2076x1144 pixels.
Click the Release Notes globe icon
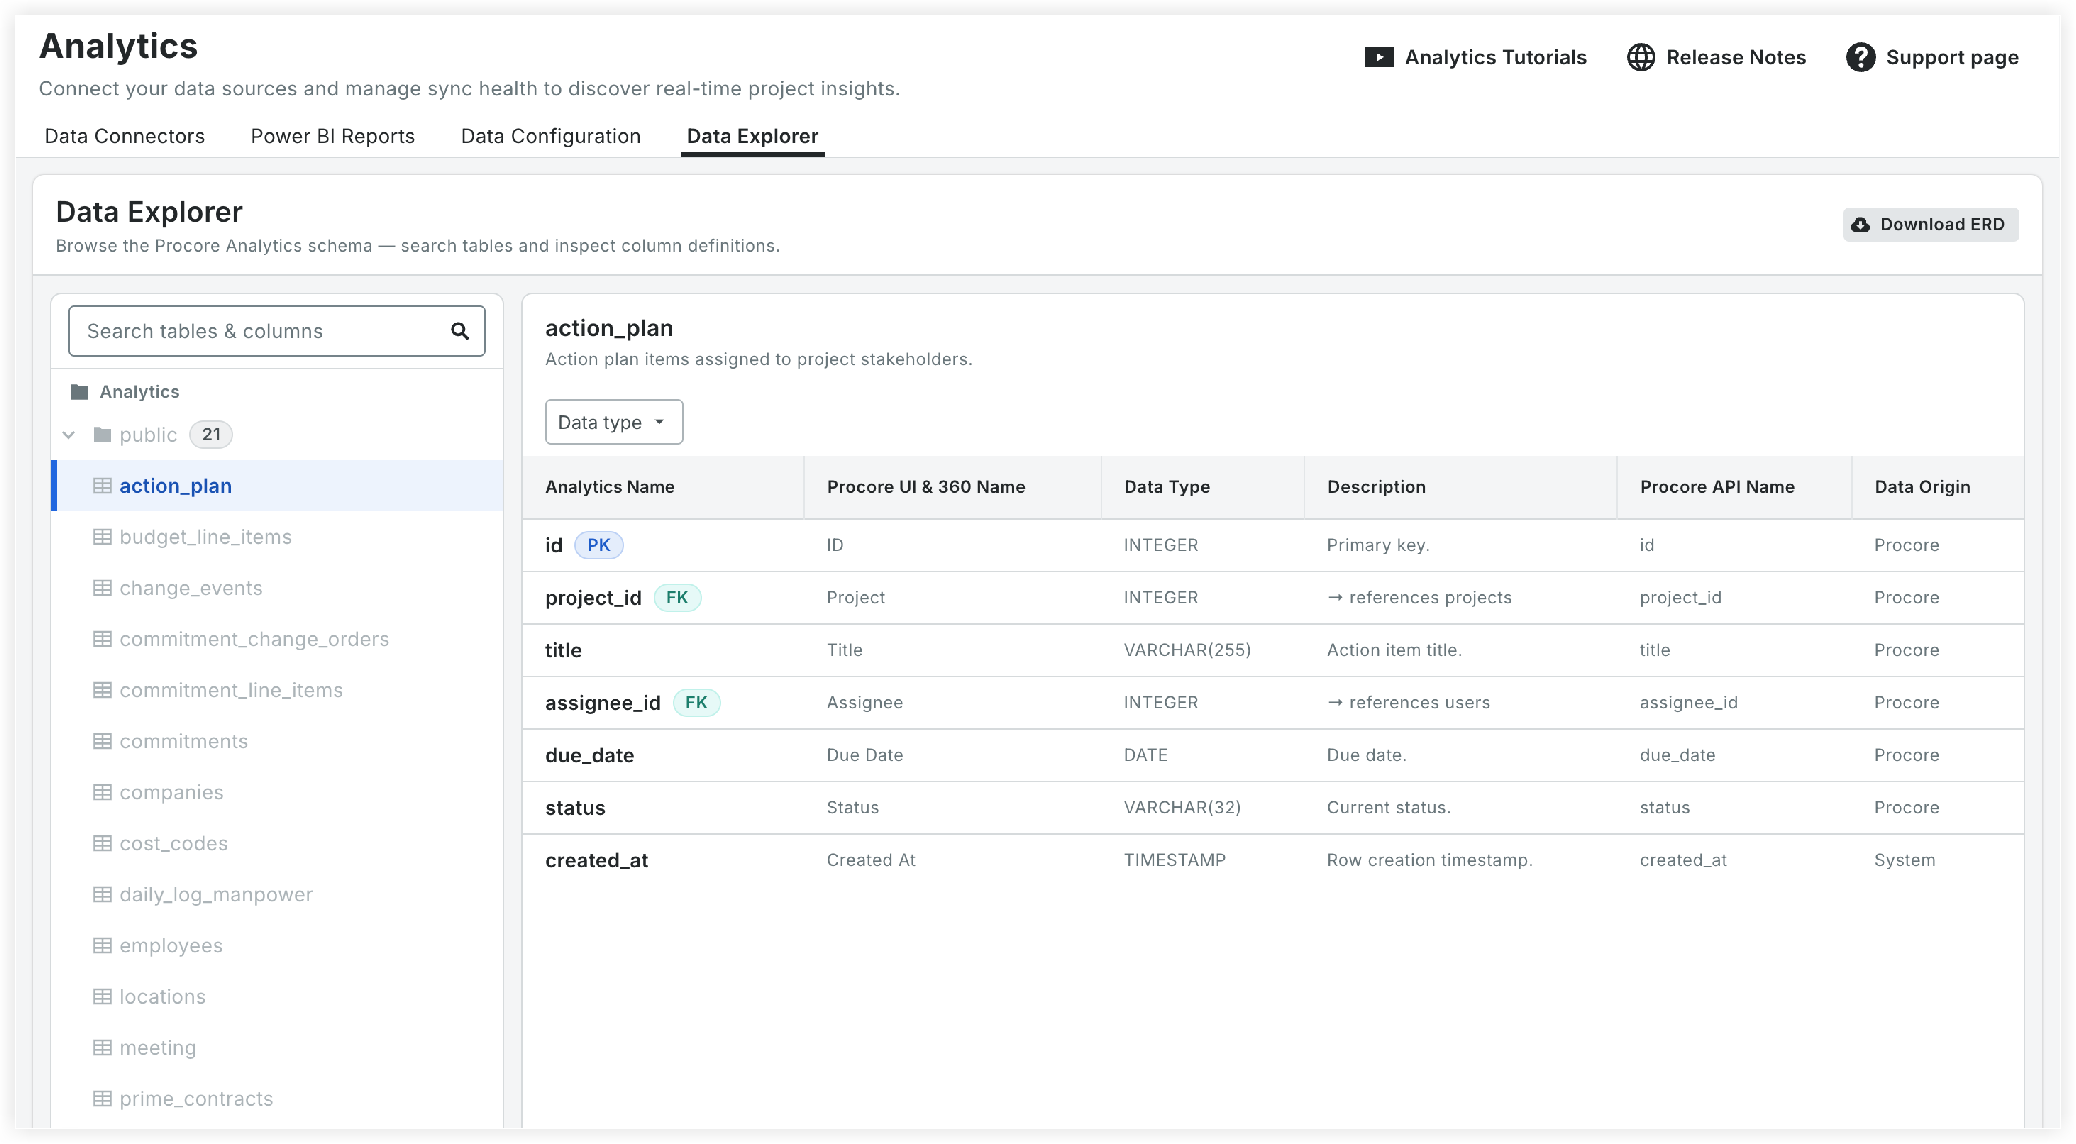click(1640, 57)
